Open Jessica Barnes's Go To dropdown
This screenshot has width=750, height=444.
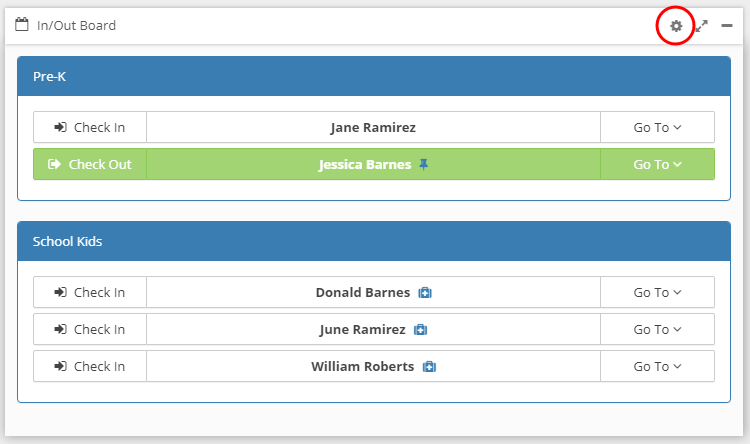coord(657,164)
